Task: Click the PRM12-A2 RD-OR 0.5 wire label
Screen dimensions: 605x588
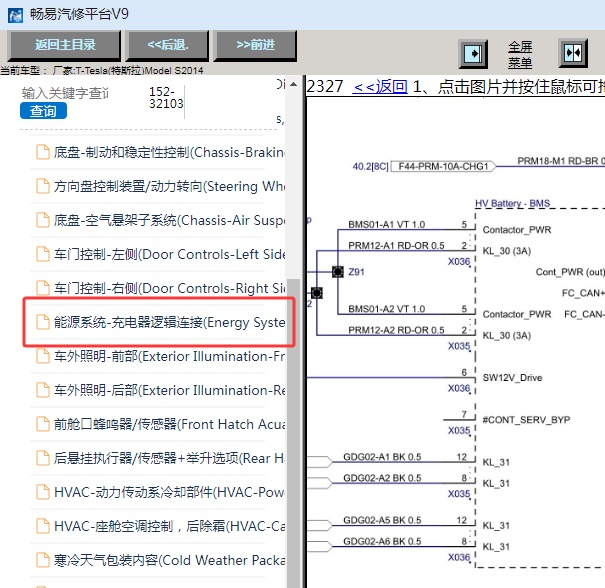Action: pyautogui.click(x=396, y=330)
